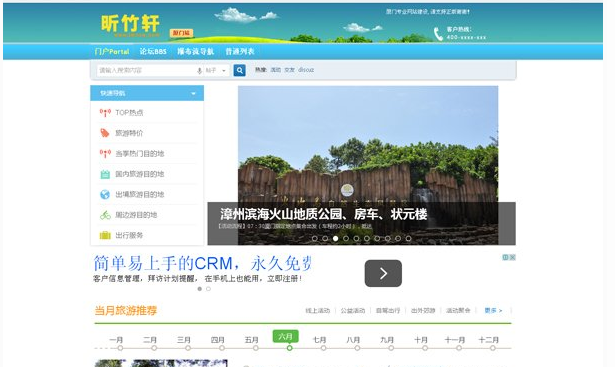Open the 论坛BBS nav tab
Image resolution: width=615 pixels, height=367 pixels.
click(x=153, y=51)
